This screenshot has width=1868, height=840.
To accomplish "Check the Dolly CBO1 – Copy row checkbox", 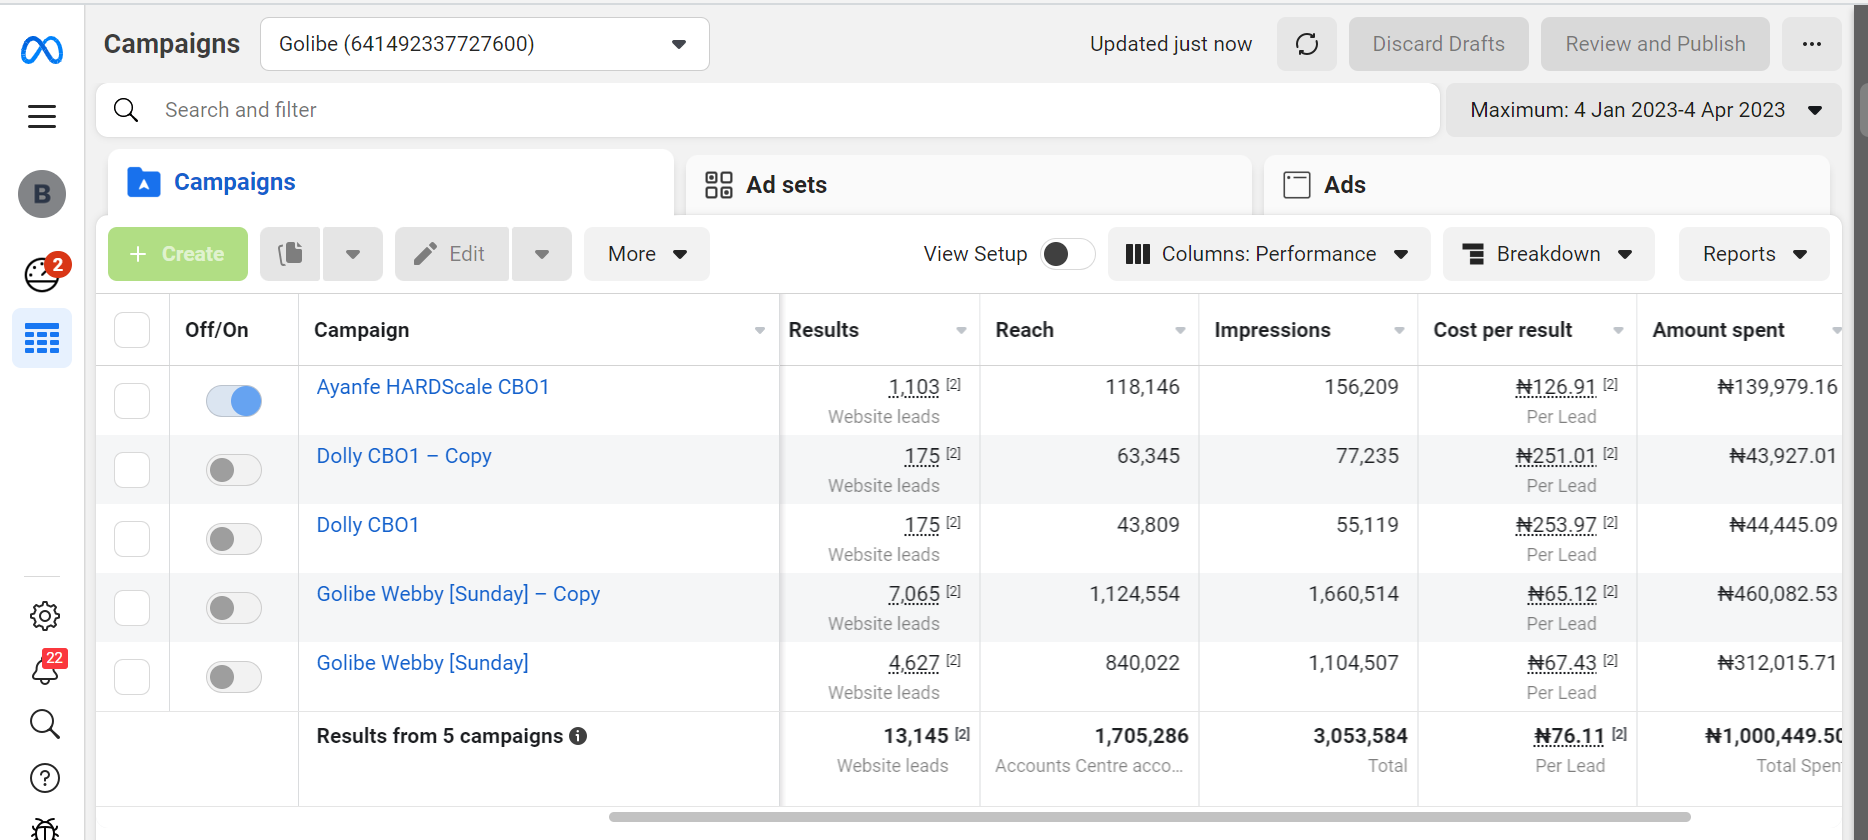I will tap(132, 470).
